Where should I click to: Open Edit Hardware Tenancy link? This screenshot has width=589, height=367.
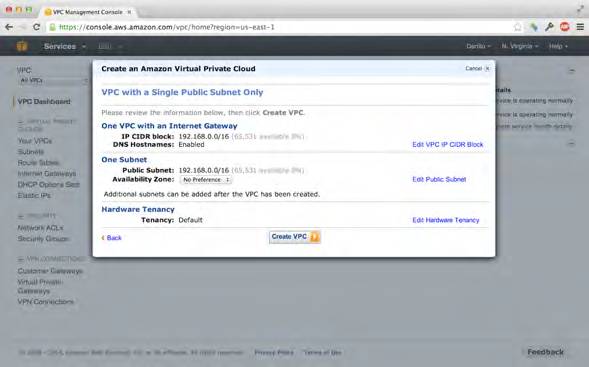[446, 220]
